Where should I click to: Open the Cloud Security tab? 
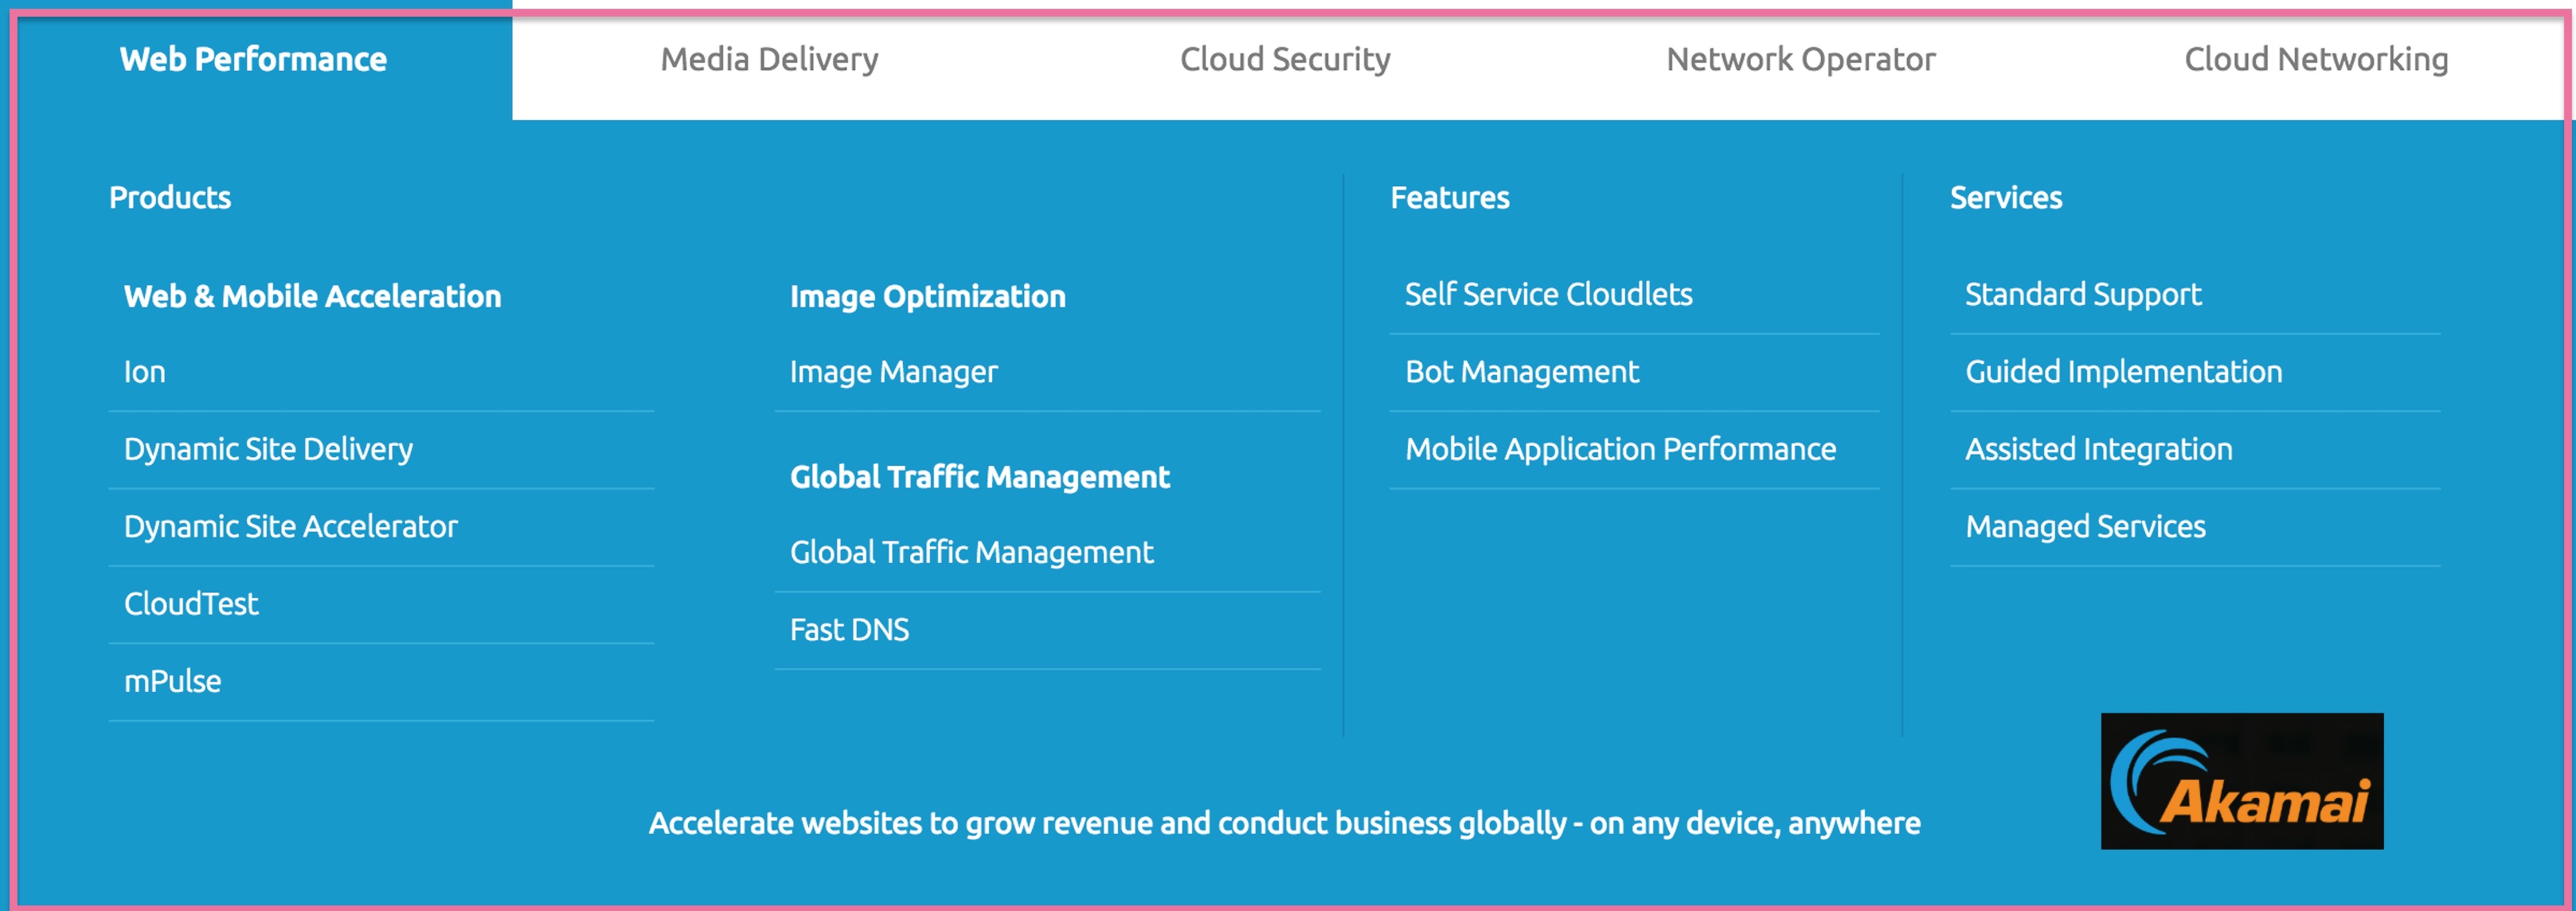1285,60
